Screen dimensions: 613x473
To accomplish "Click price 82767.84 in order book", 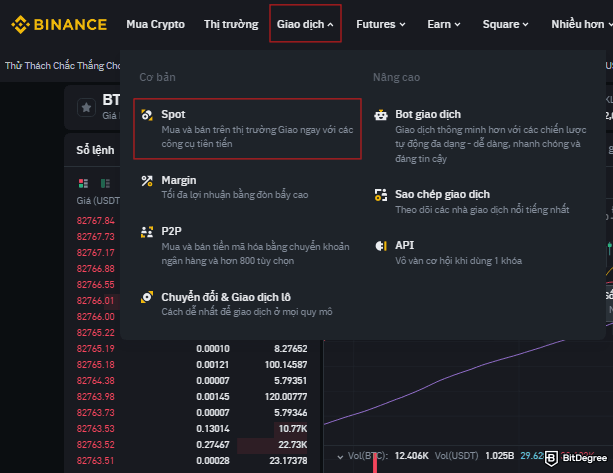I will pyautogui.click(x=96, y=221).
